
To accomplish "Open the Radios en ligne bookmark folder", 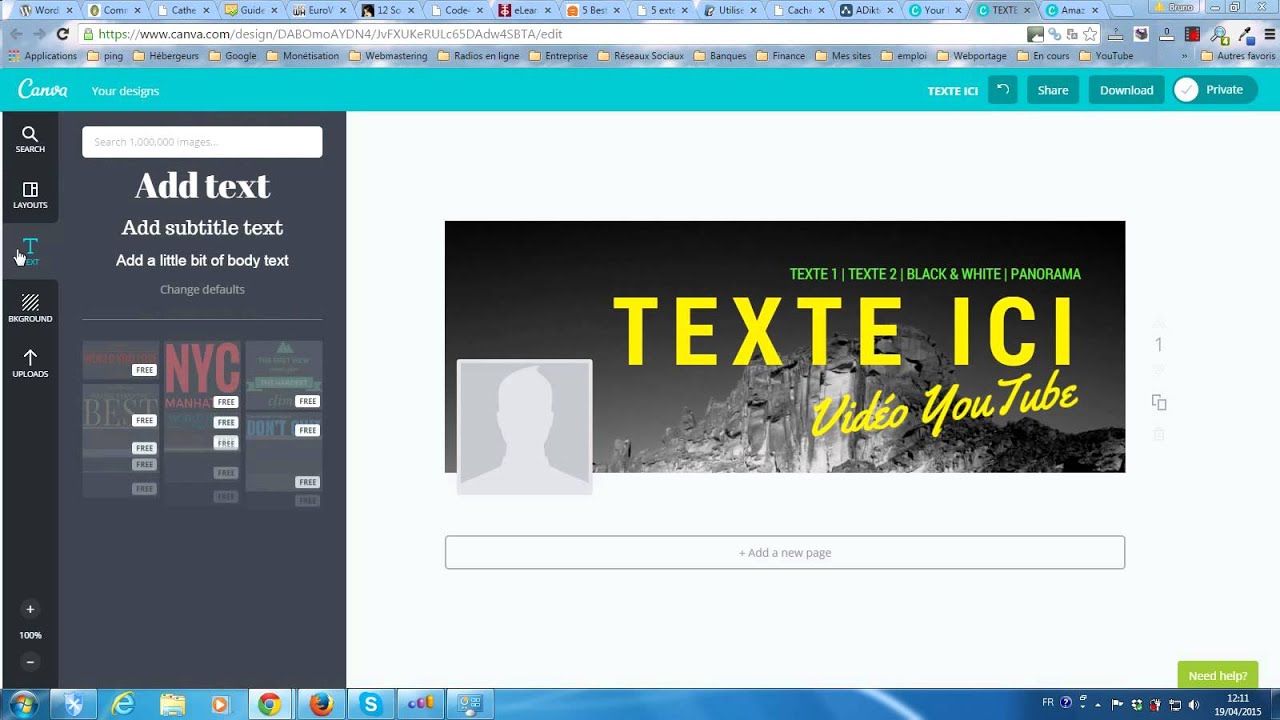I will pyautogui.click(x=478, y=56).
